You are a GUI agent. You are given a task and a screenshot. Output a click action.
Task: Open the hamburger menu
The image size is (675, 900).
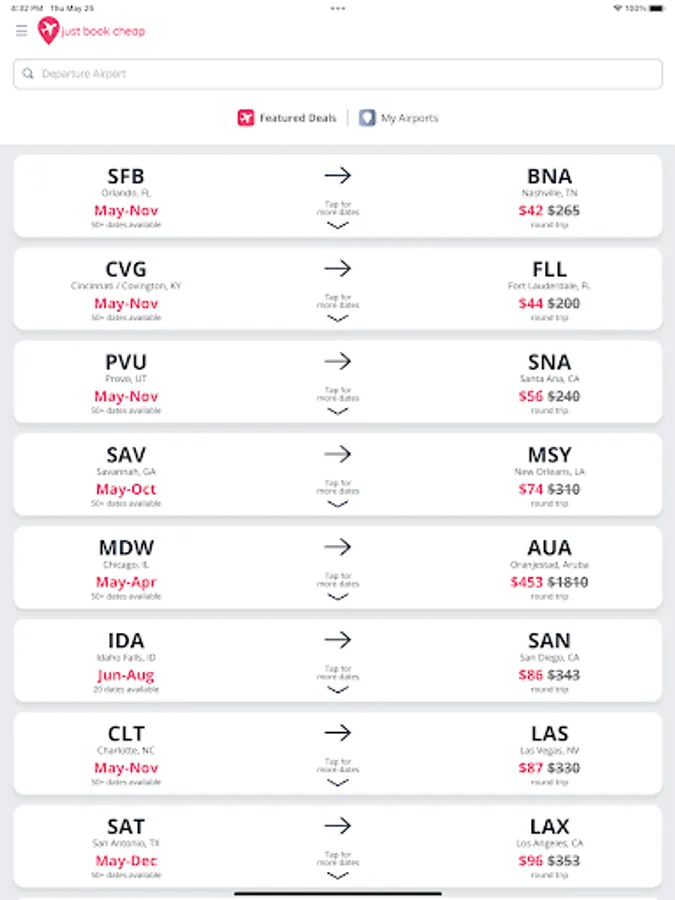(x=21, y=31)
